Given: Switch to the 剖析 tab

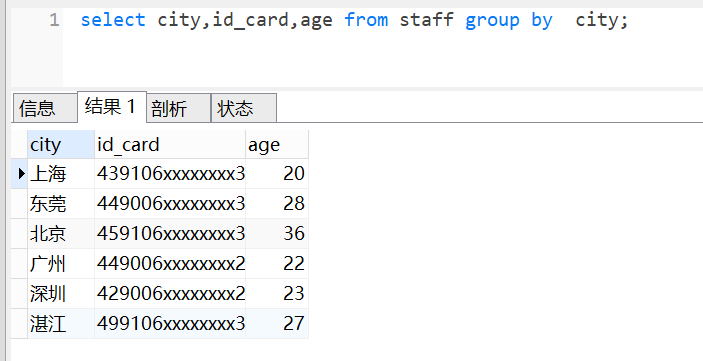Looking at the screenshot, I should (x=178, y=108).
